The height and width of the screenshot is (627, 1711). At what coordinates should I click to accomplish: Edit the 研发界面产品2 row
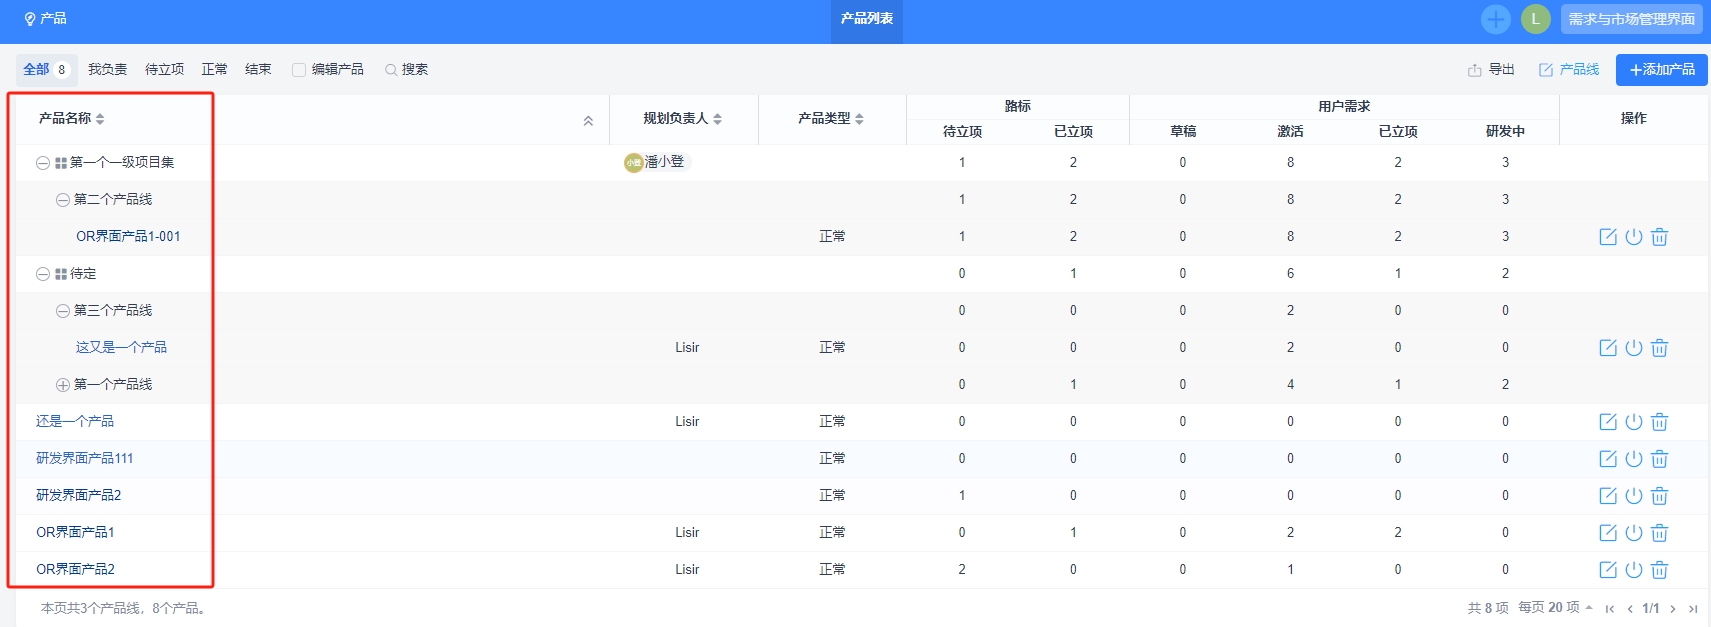click(x=1608, y=496)
